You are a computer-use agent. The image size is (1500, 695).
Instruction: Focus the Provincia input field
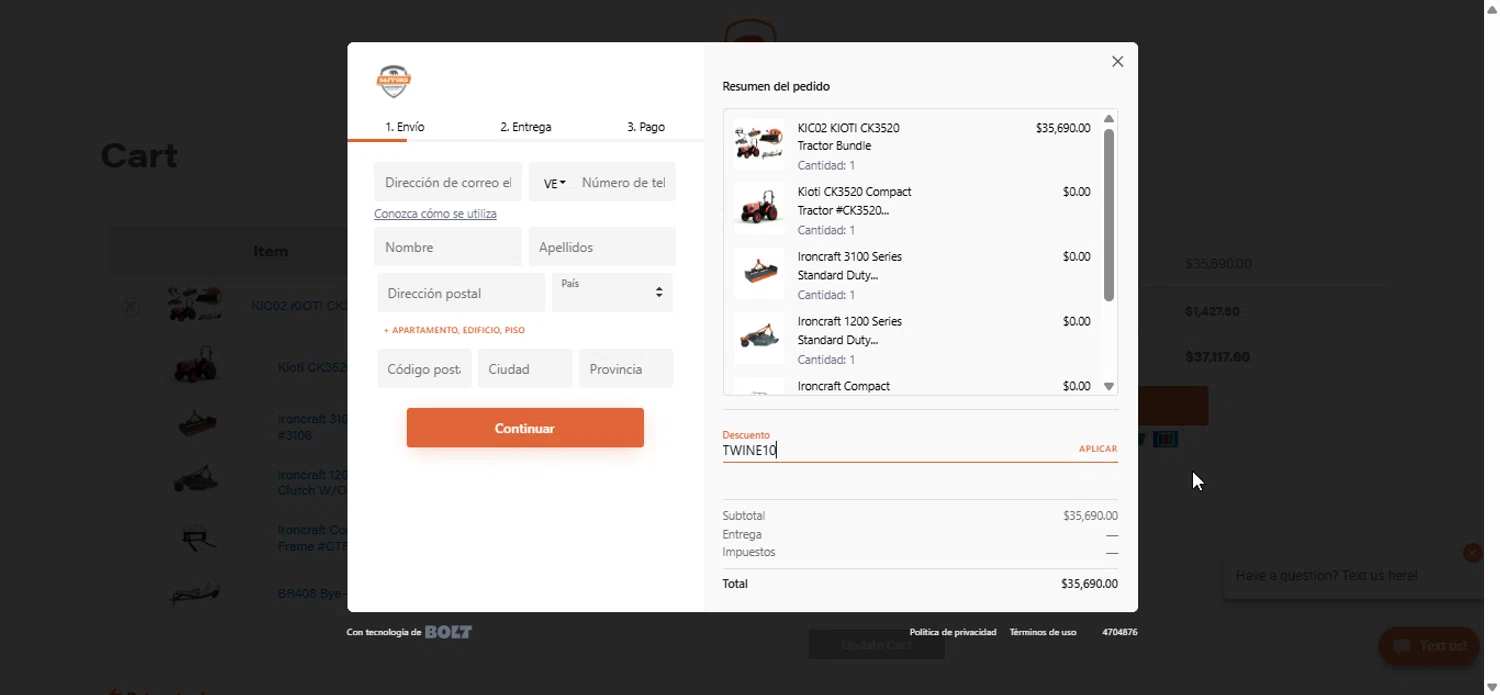tap(626, 369)
